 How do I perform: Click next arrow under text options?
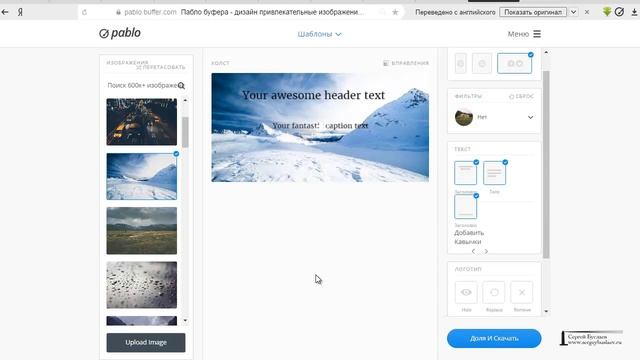coord(486,251)
